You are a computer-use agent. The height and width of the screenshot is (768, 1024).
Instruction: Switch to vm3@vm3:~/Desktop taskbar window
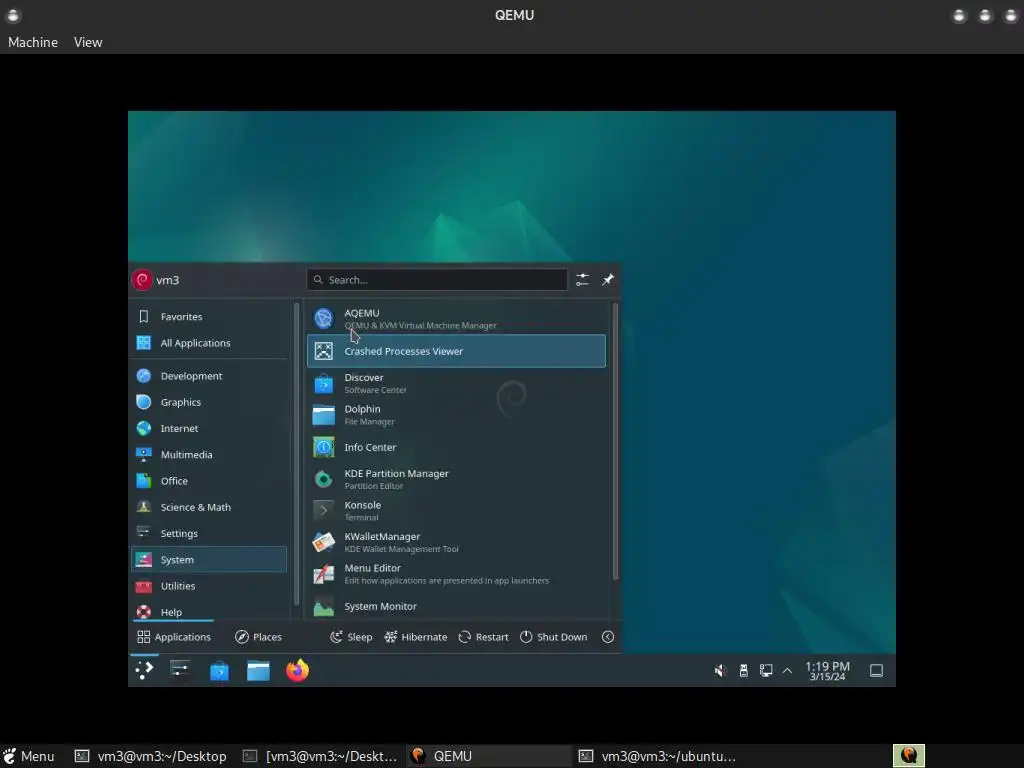point(151,756)
